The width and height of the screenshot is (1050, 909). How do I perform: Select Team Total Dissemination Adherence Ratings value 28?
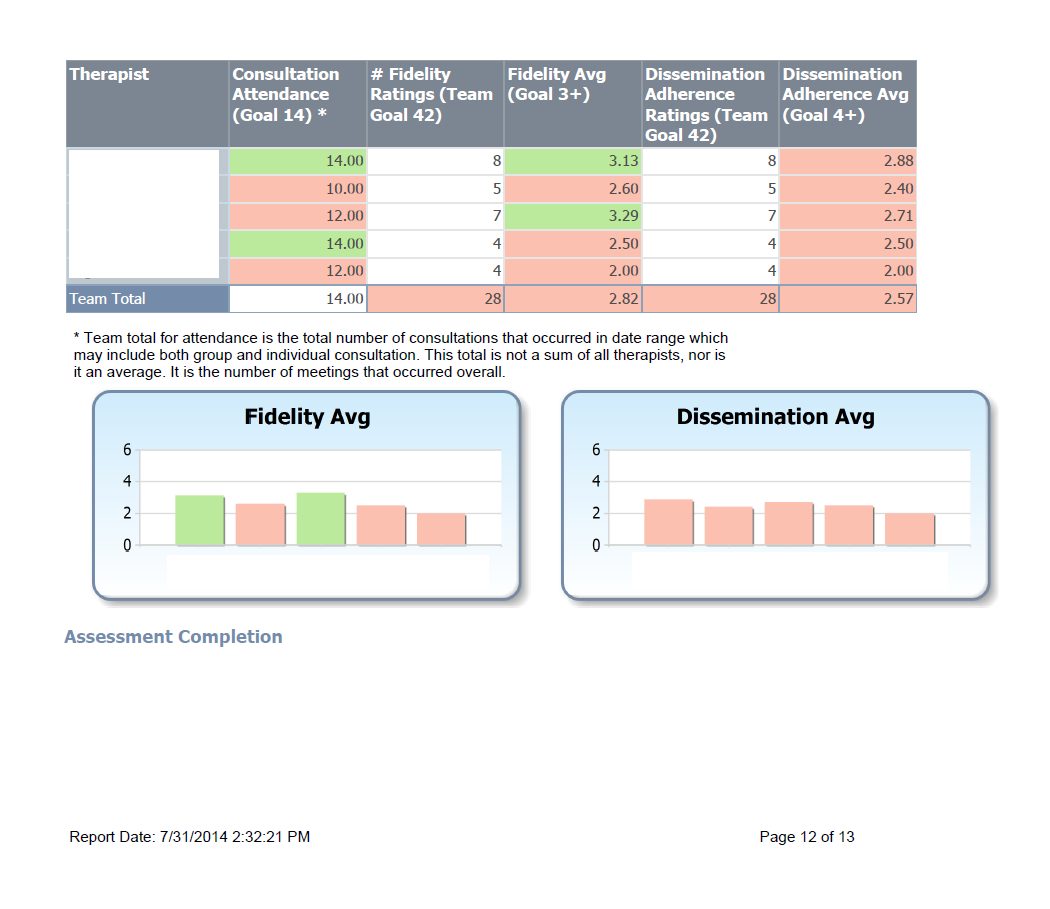(710, 299)
